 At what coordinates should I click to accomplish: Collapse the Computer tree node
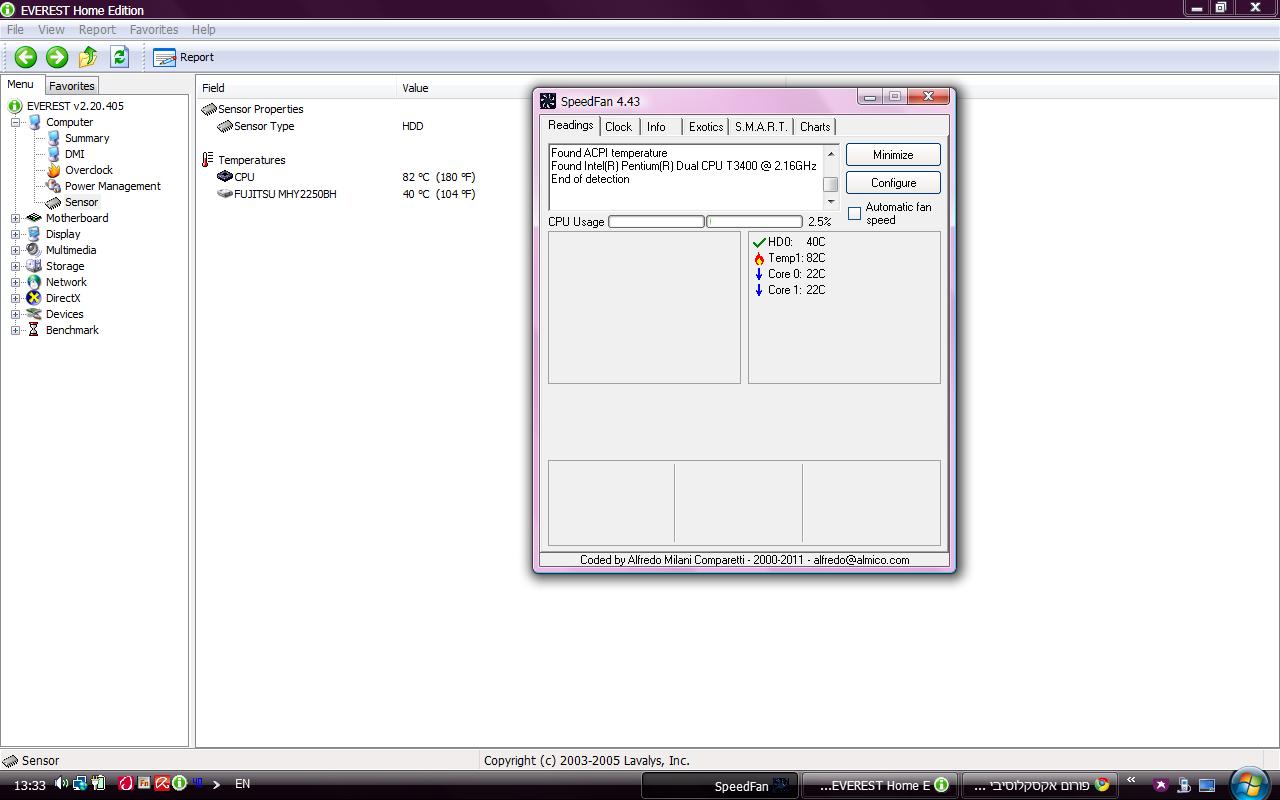[16, 122]
